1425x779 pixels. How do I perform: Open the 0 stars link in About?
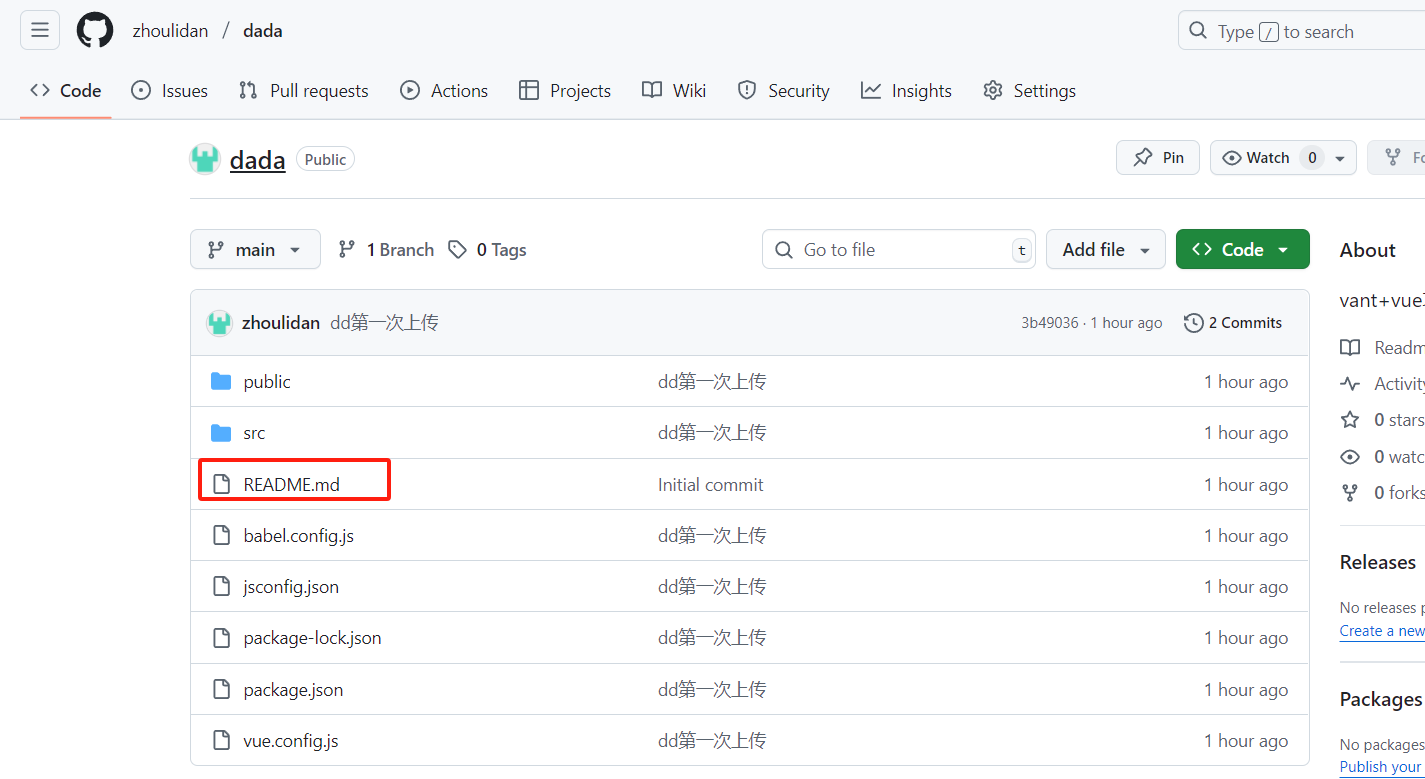pos(1383,420)
